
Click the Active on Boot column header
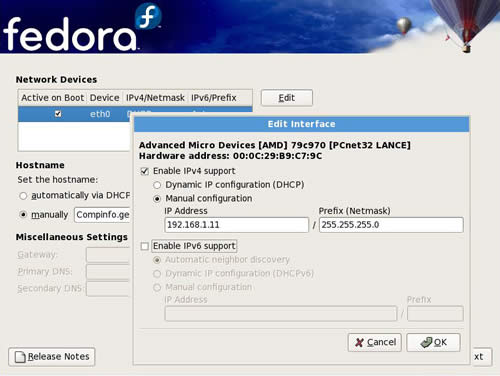point(53,98)
